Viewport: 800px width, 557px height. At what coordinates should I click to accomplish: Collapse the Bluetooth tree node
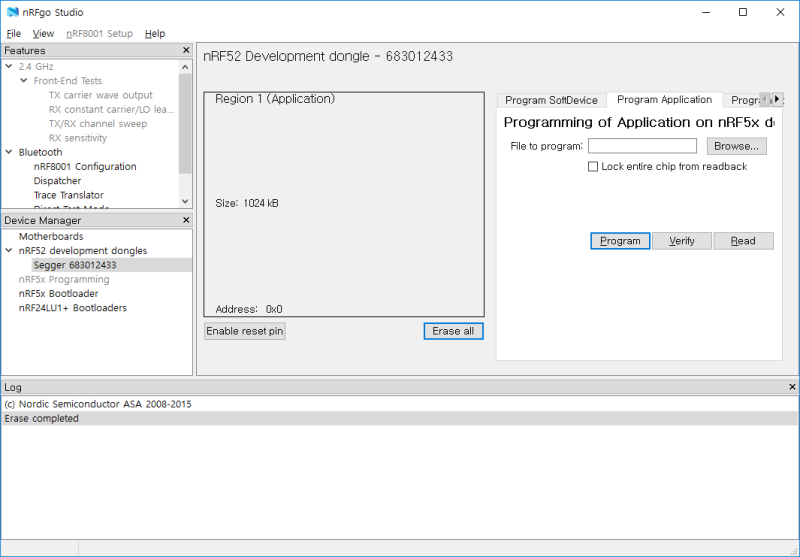9,152
